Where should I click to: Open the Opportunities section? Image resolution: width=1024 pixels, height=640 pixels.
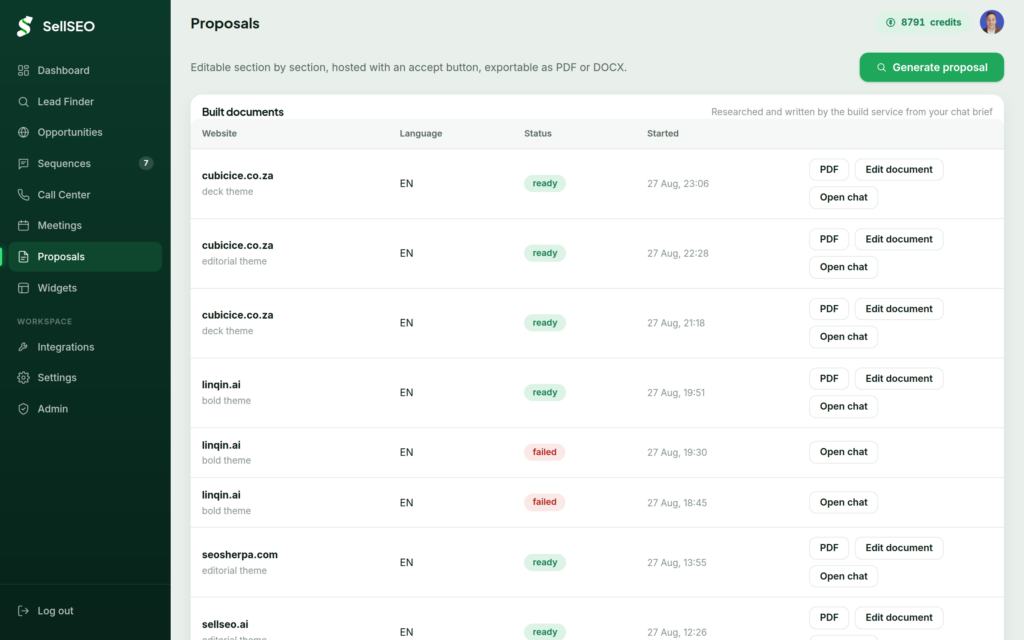[85, 133]
